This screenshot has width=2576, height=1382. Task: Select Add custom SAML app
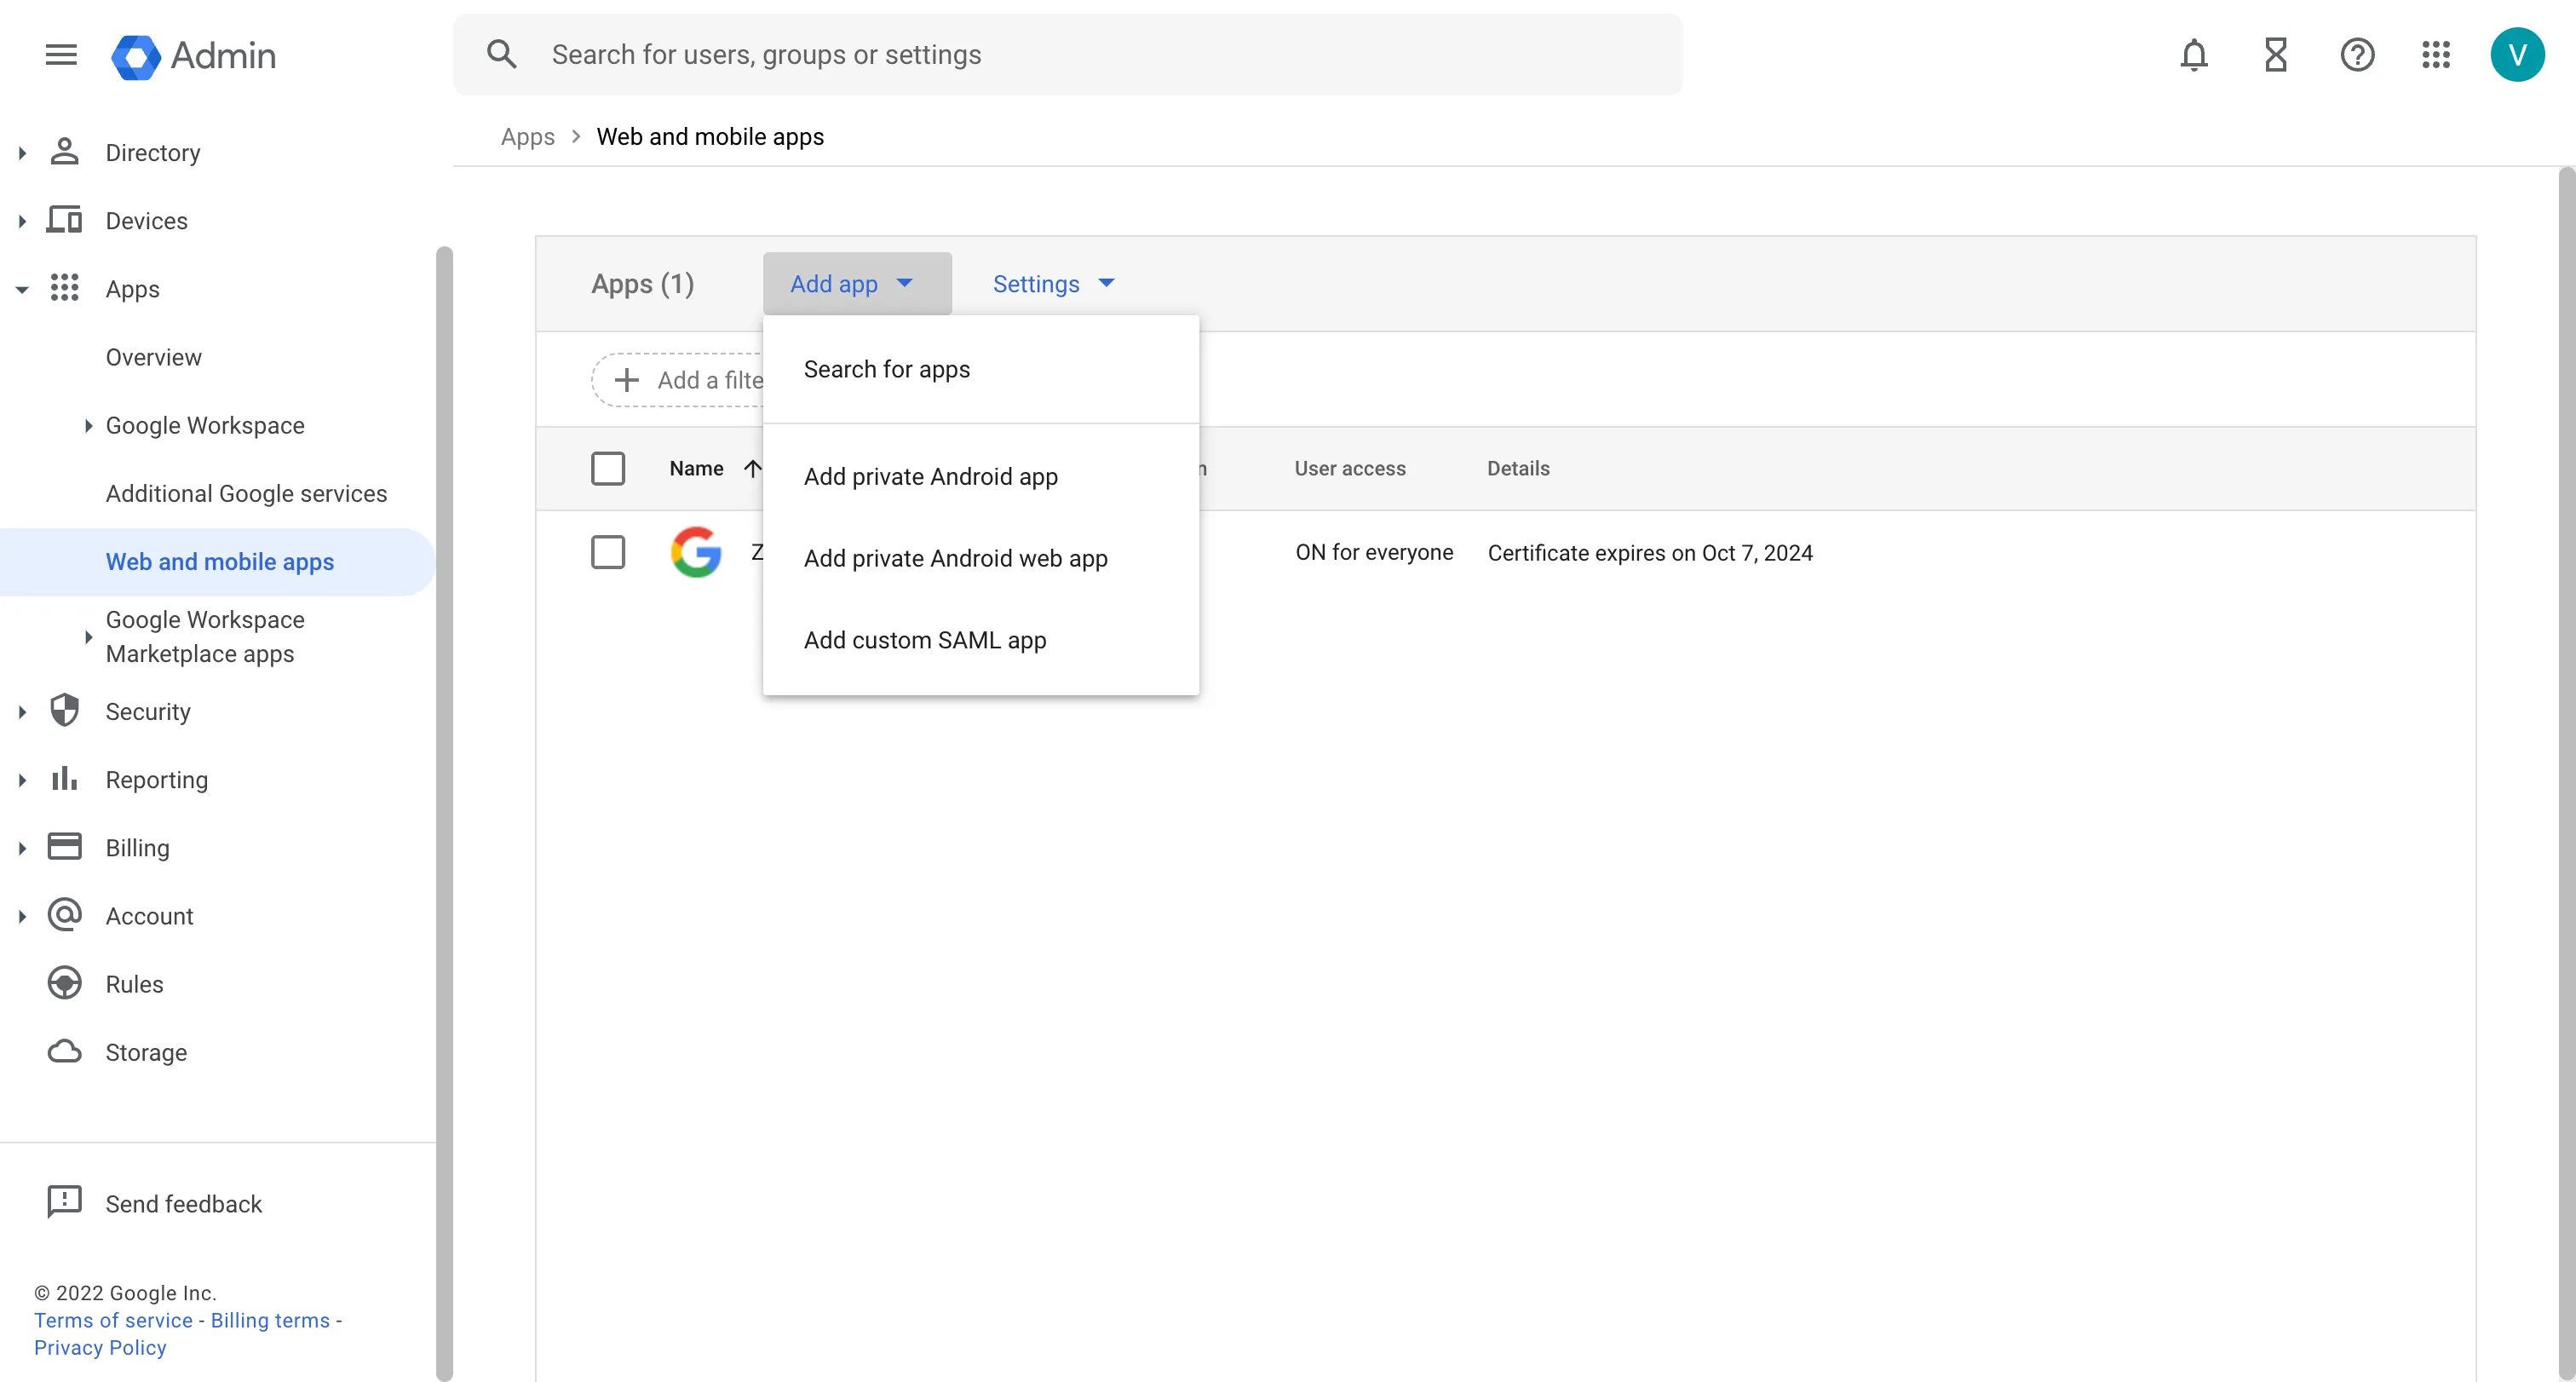point(924,640)
